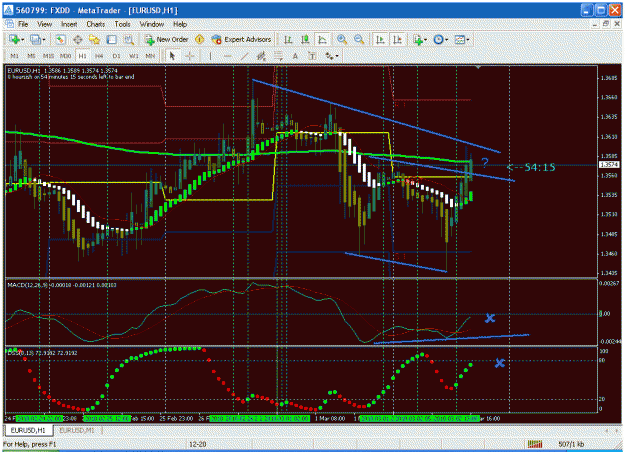Expand the New Chart dropdown arrow
The image size is (625, 452).
(x=22, y=40)
